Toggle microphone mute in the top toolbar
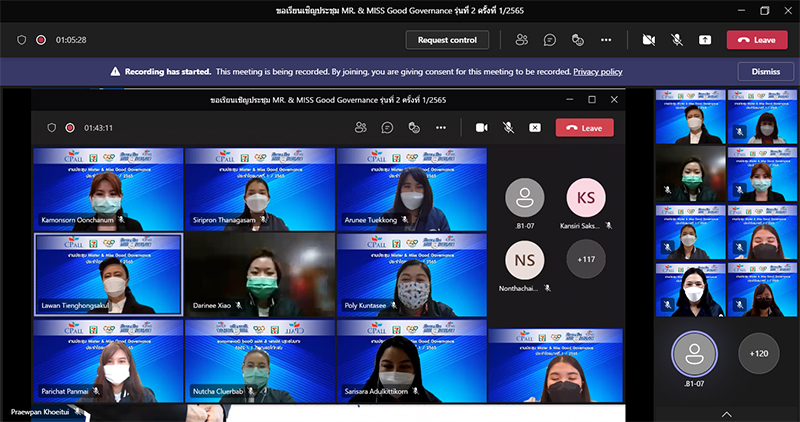The image size is (800, 422). (677, 40)
